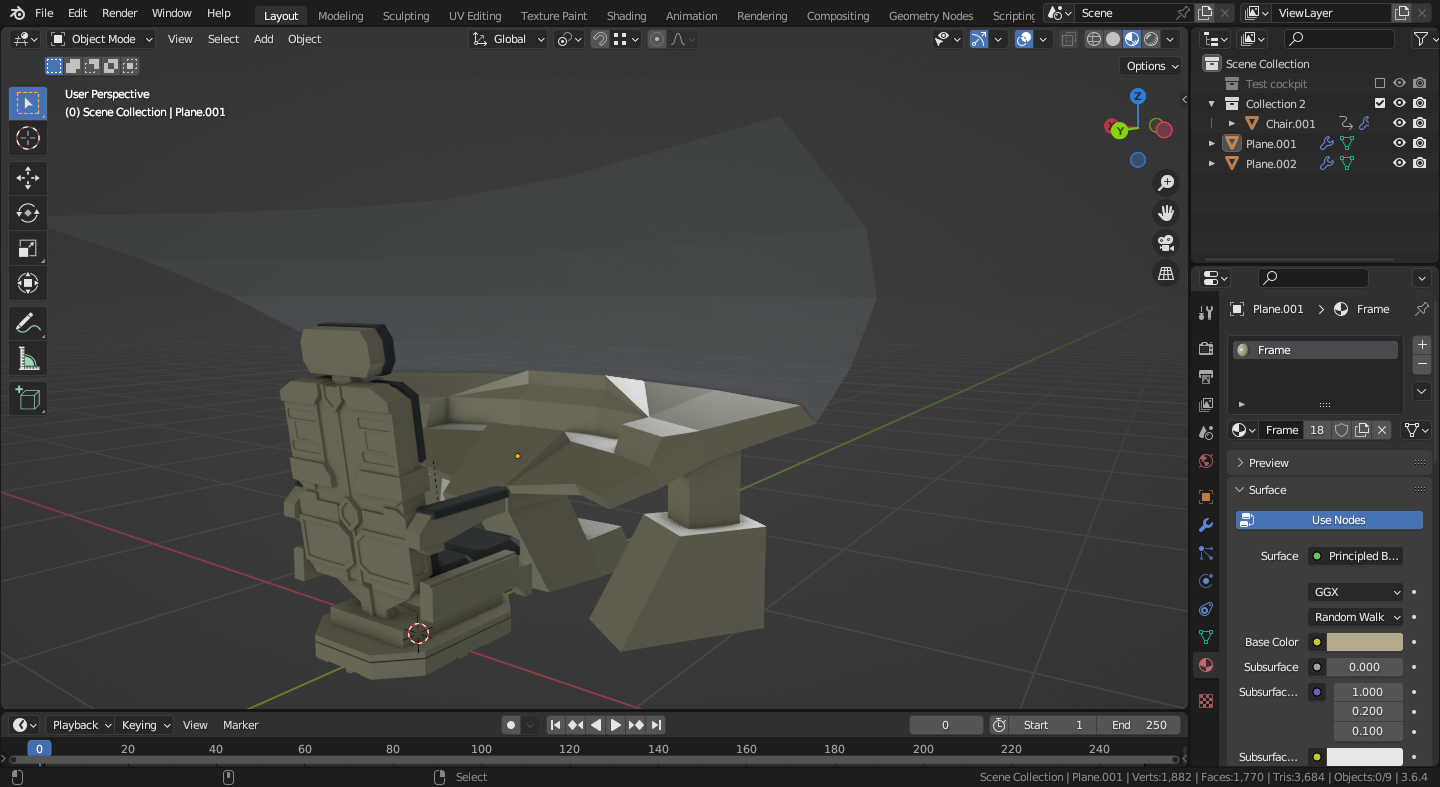Pick the Scale tool
1440x787 pixels.
[x=28, y=248]
